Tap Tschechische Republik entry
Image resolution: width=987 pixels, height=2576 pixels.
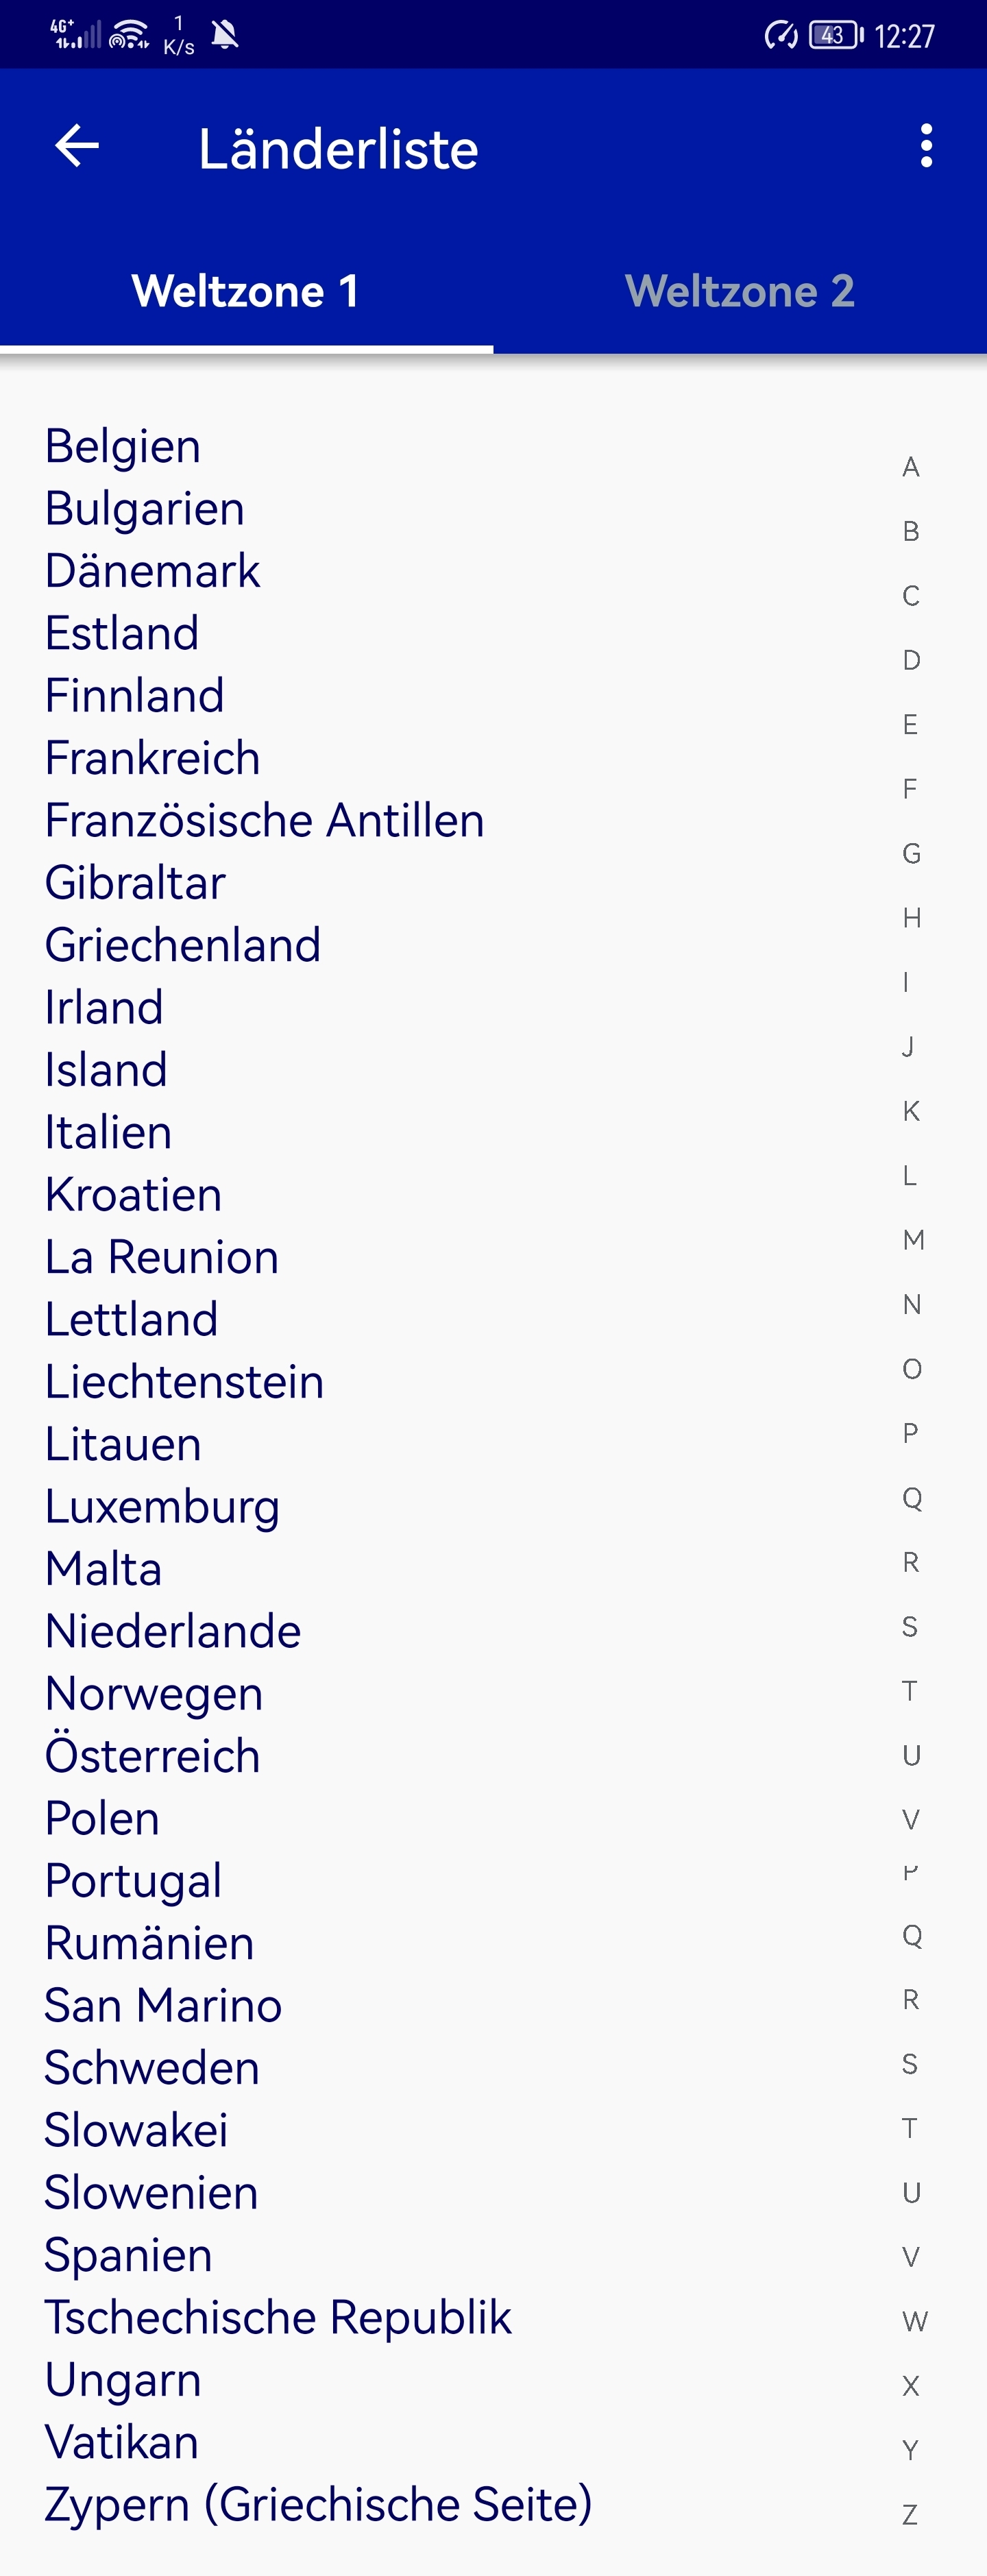click(x=278, y=2317)
